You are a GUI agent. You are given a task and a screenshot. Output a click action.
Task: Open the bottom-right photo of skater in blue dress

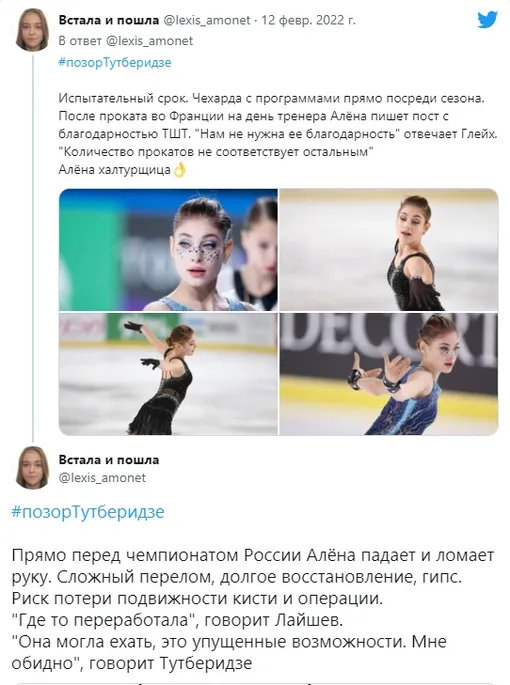tap(389, 374)
